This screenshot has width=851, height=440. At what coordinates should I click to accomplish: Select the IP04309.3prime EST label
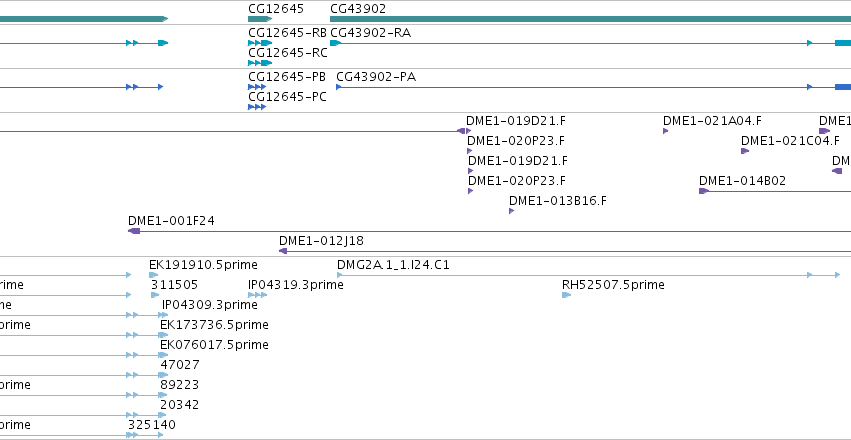click(209, 305)
